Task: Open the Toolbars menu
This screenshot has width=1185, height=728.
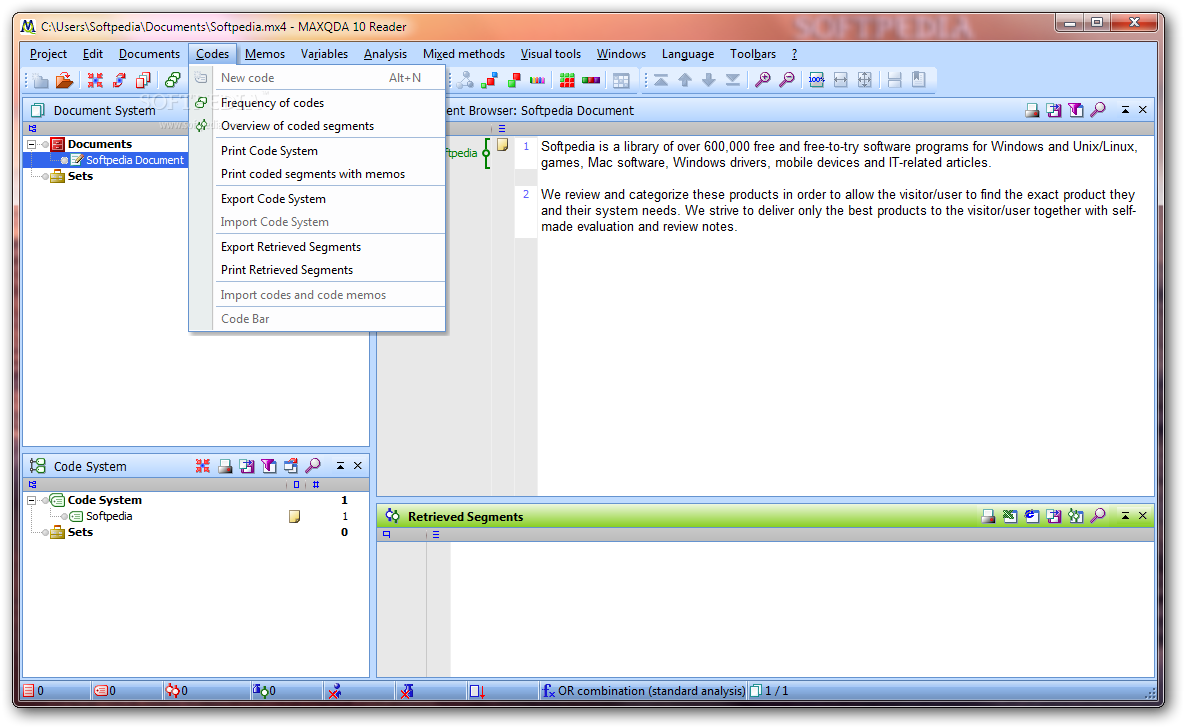Action: (x=753, y=54)
